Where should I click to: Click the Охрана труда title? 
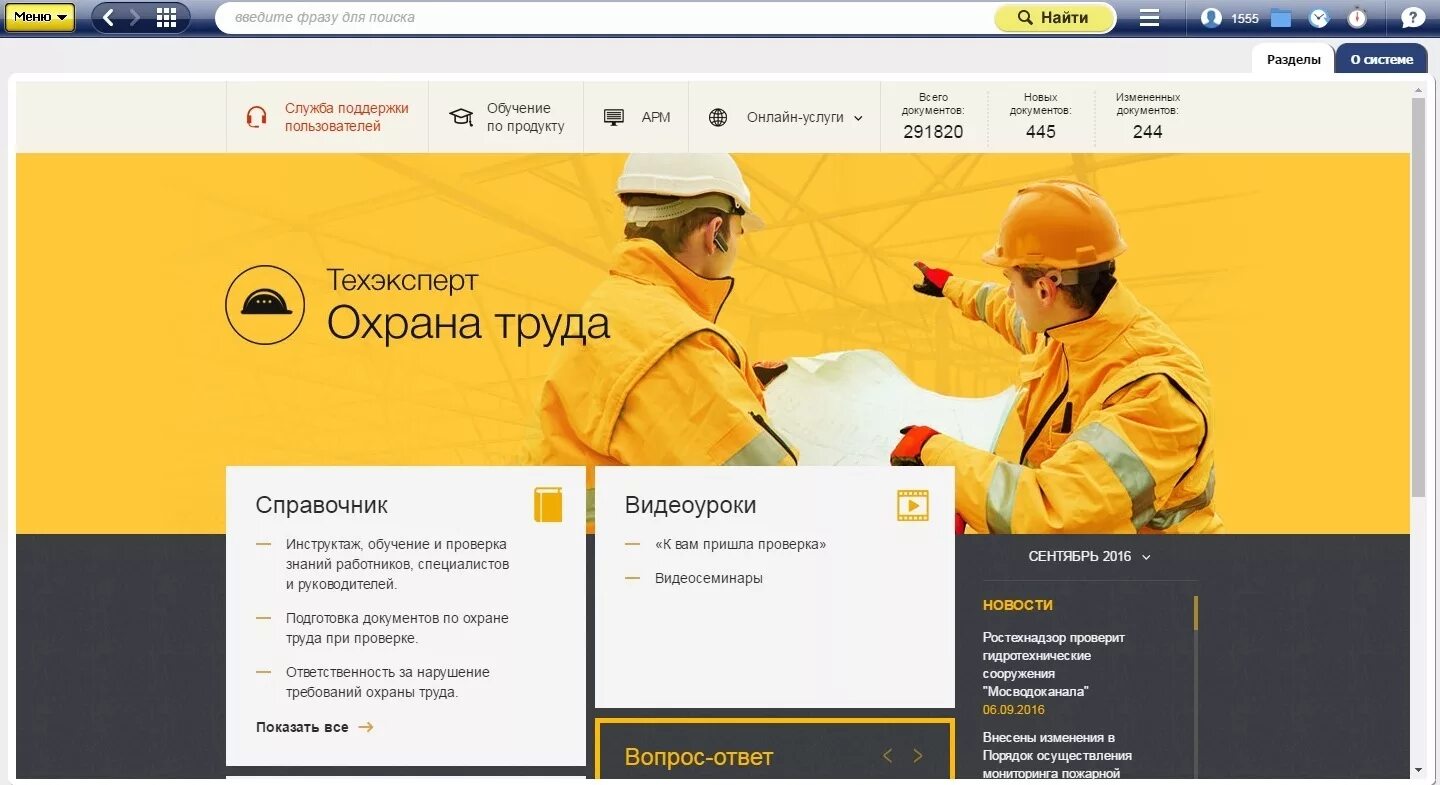[468, 324]
